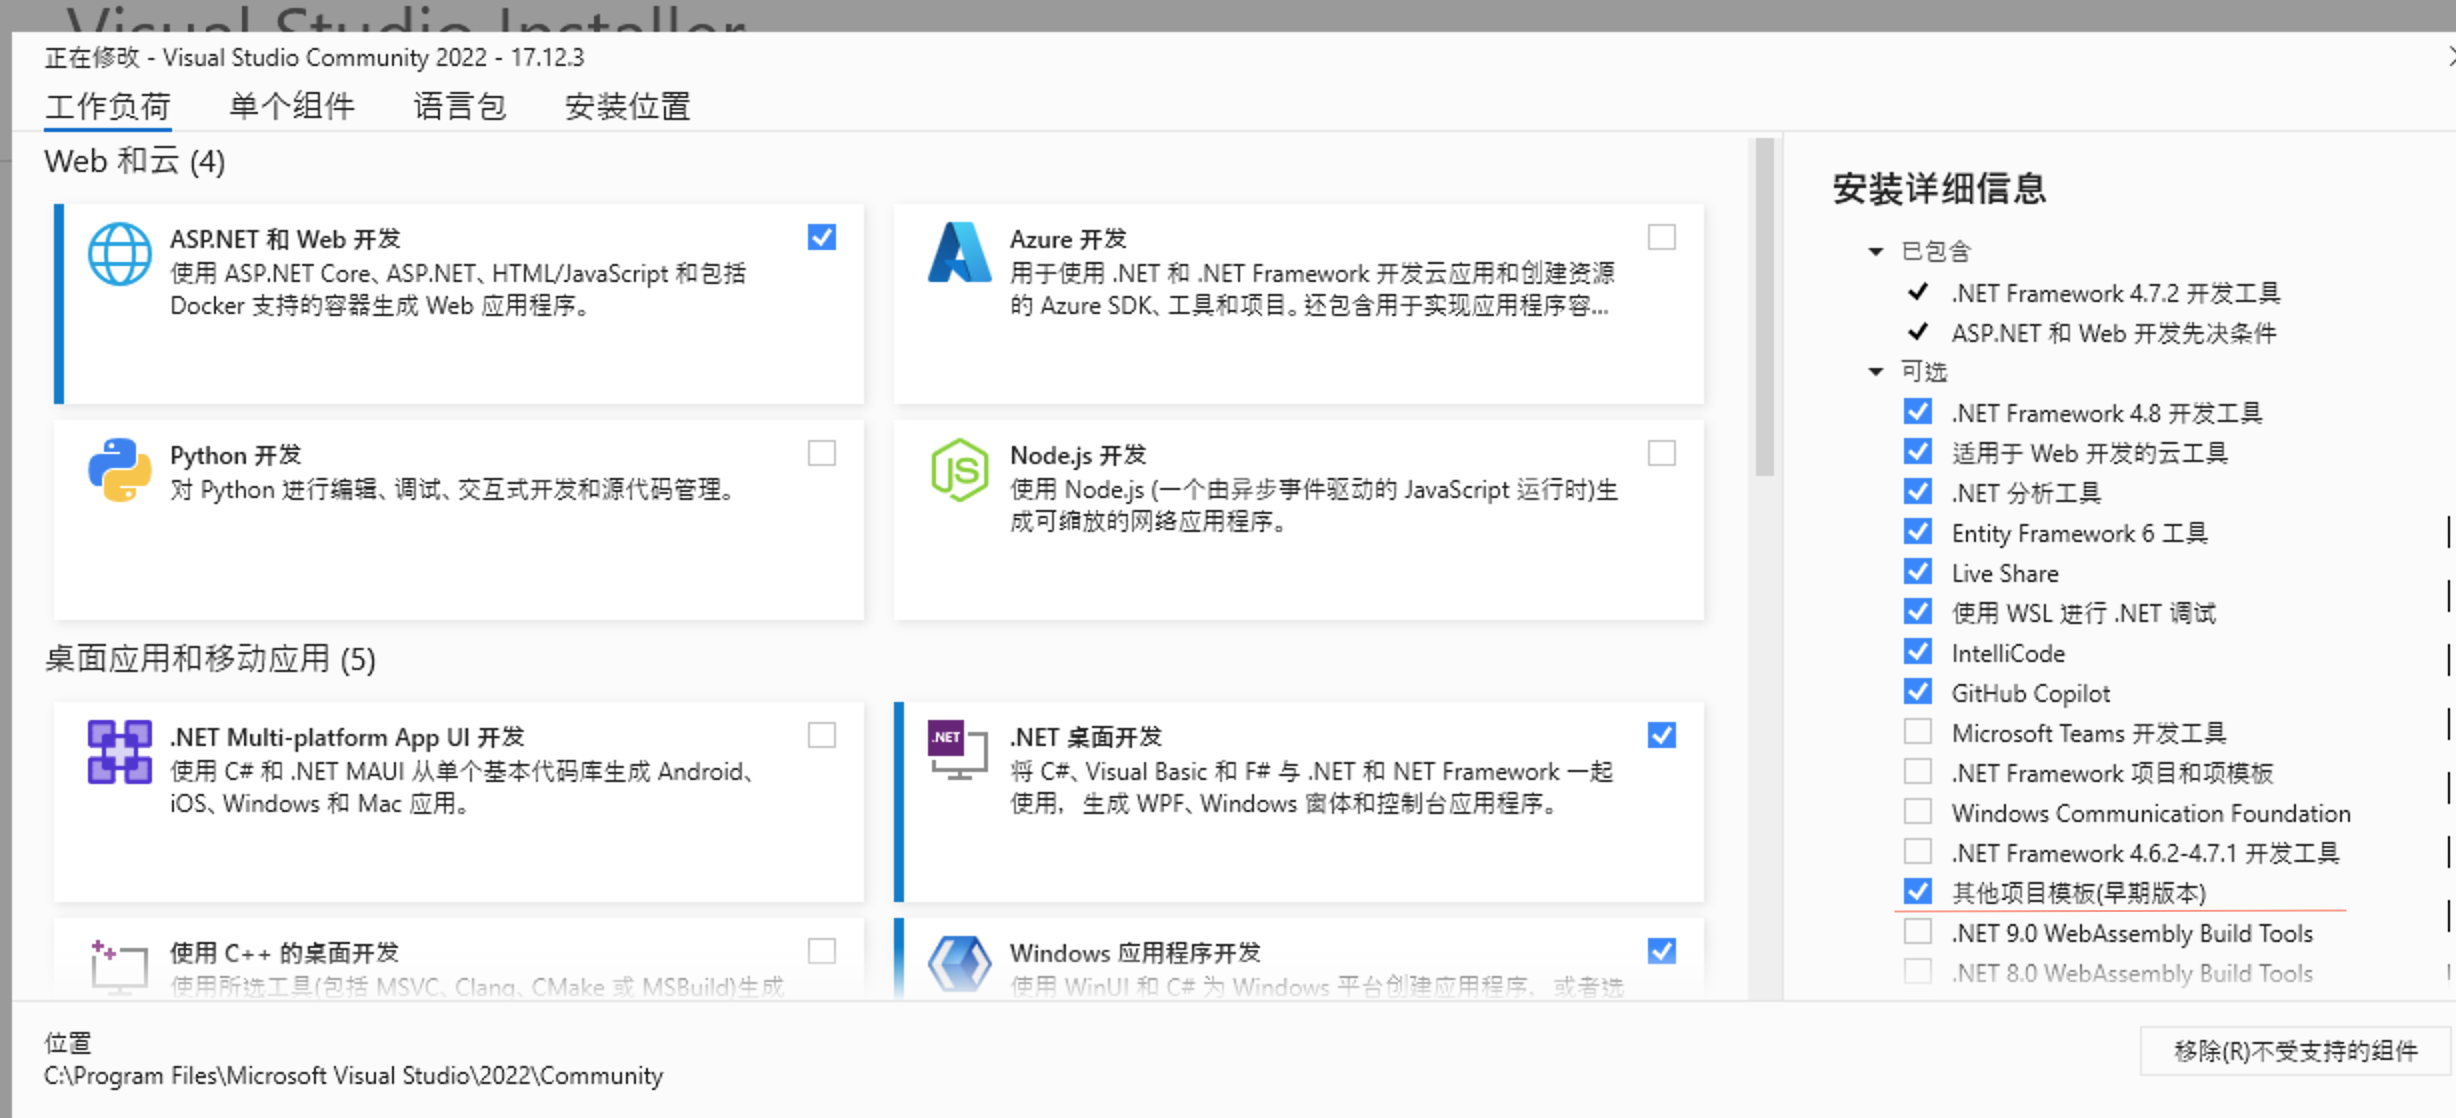The image size is (2456, 1118).
Task: Uncheck the .NET 桌面开发 workload checkbox
Action: 1662,736
